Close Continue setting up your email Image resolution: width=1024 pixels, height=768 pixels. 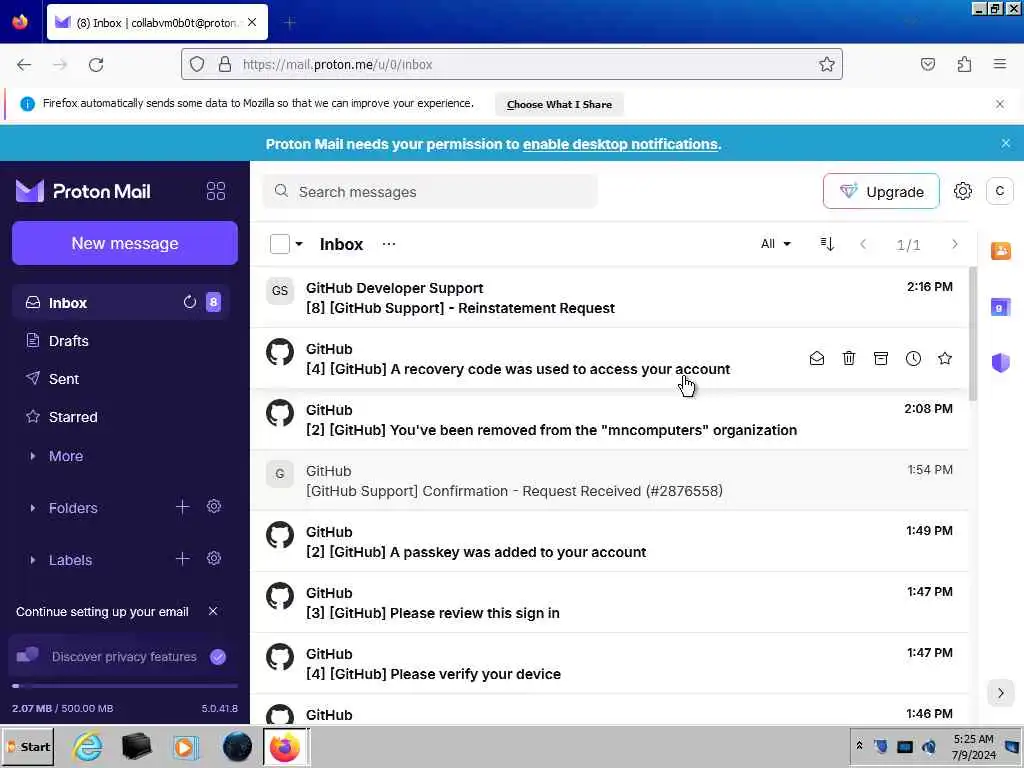pyautogui.click(x=213, y=611)
